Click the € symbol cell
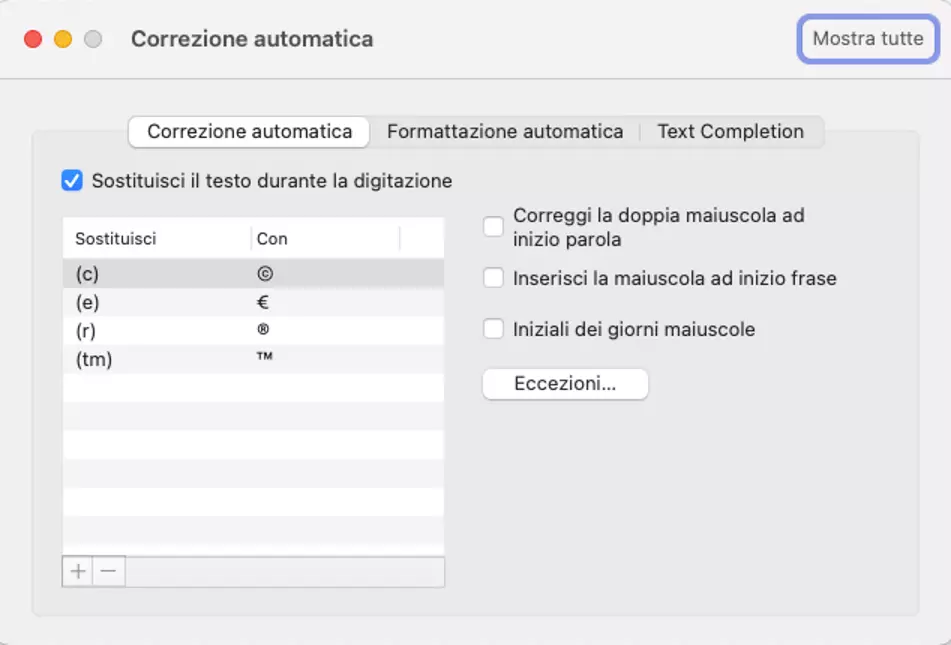This screenshot has height=645, width=951. [x=263, y=302]
